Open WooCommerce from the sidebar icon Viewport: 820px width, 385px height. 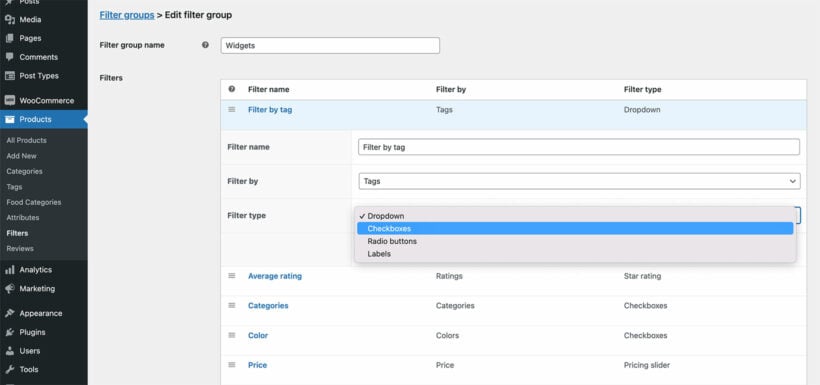pos(10,100)
